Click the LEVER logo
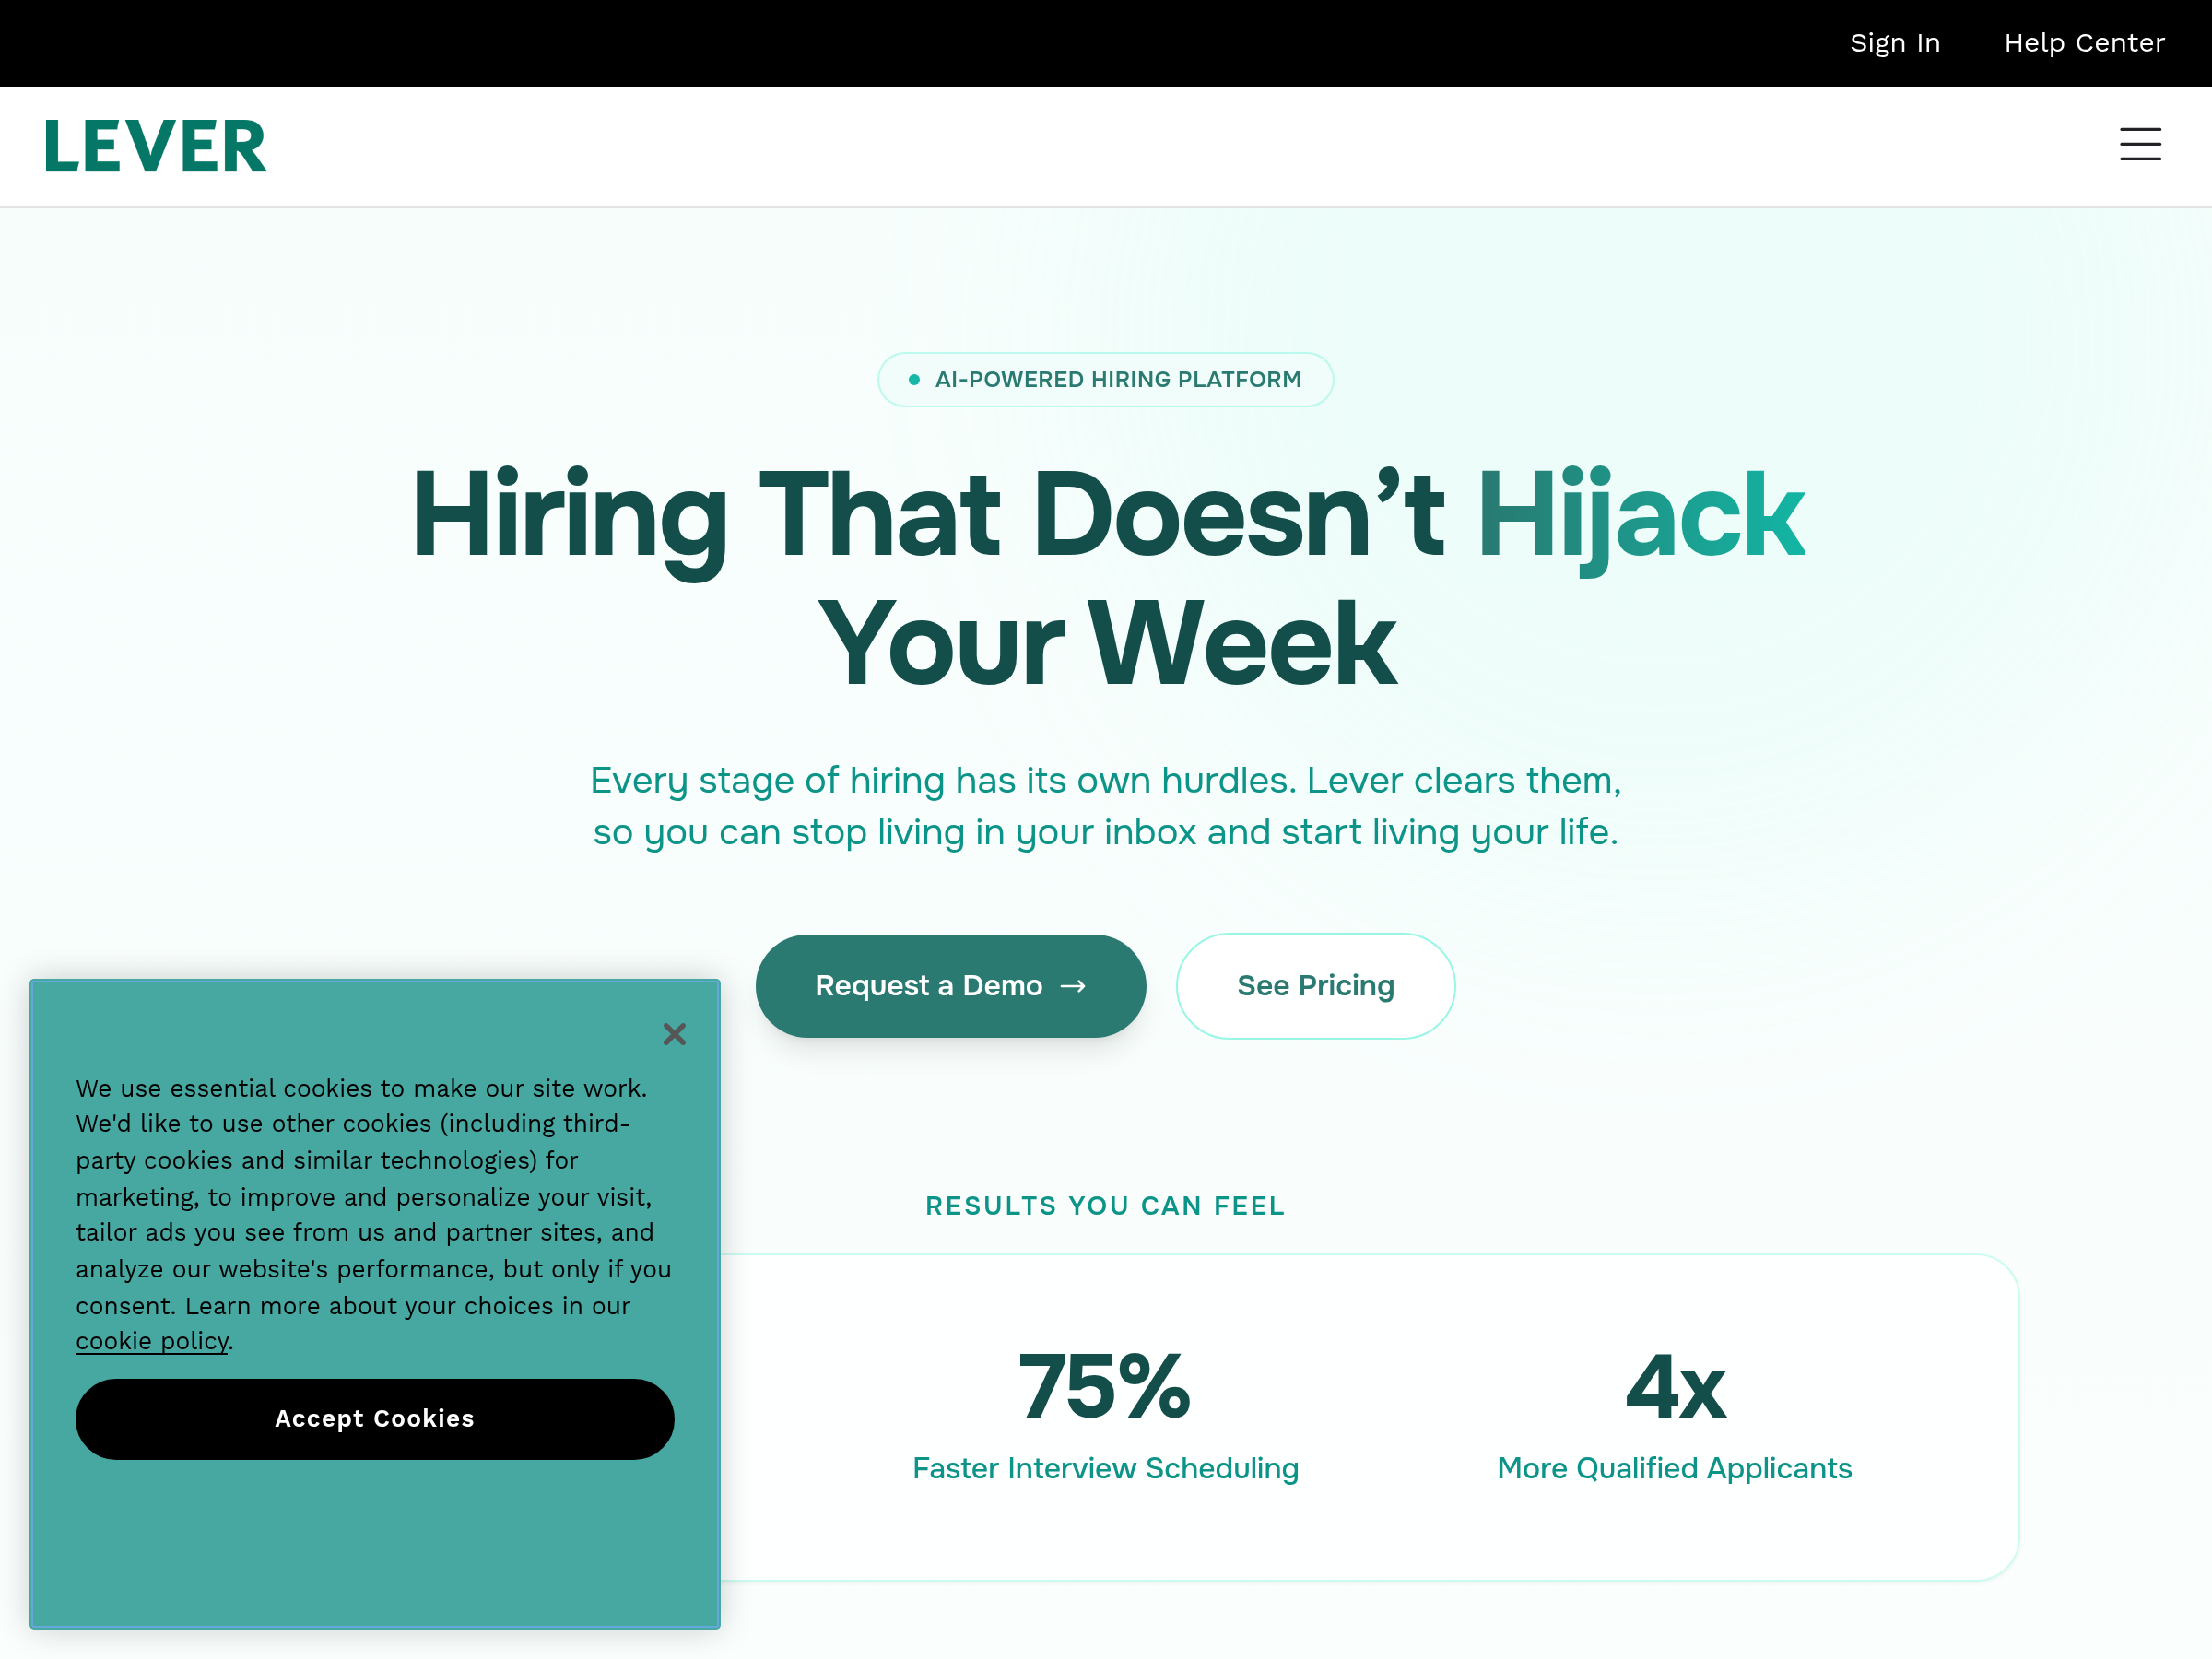Viewport: 2212px width, 1659px height. pyautogui.click(x=156, y=147)
